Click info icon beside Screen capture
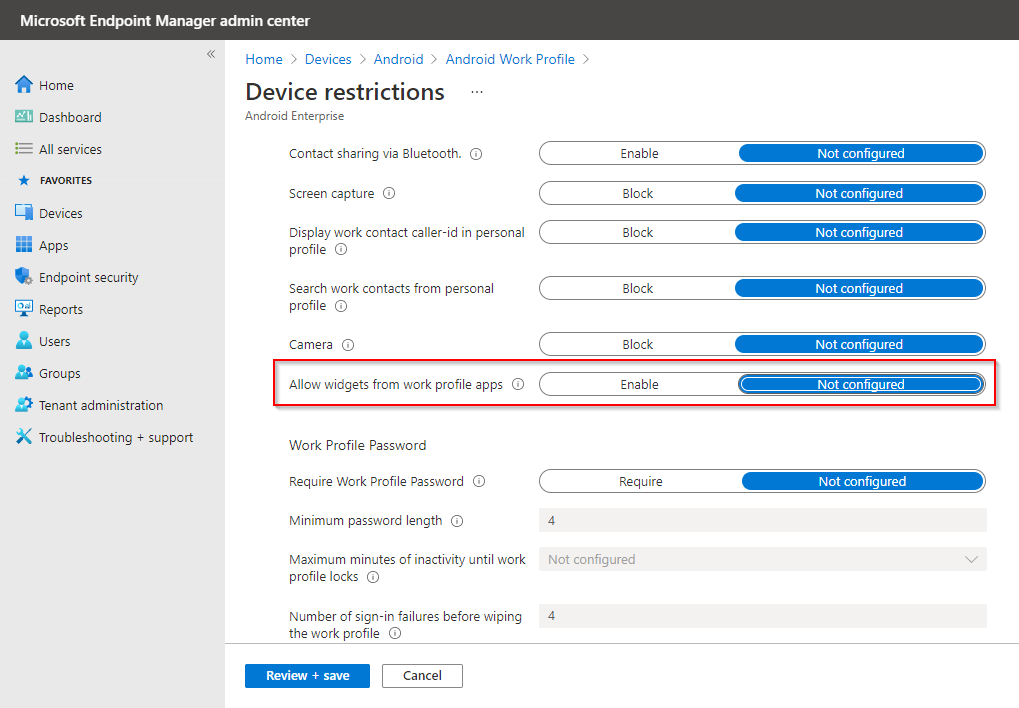The image size is (1019, 708). (x=389, y=193)
